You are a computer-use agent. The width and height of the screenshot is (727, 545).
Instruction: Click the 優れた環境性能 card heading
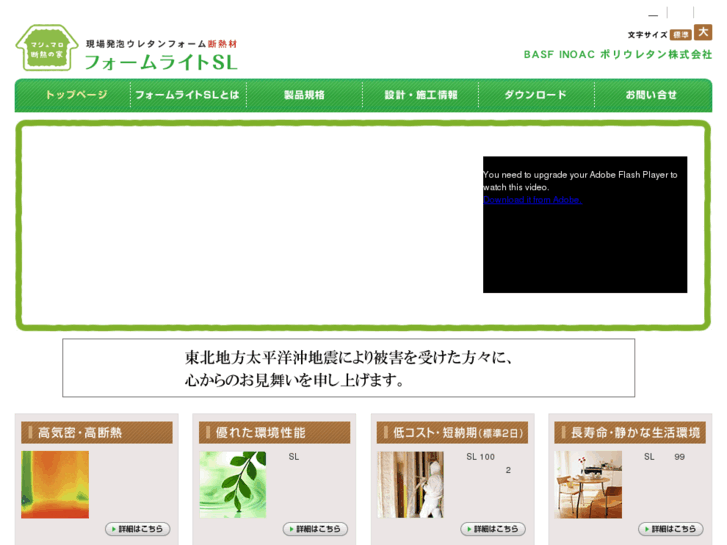pyautogui.click(x=274, y=433)
